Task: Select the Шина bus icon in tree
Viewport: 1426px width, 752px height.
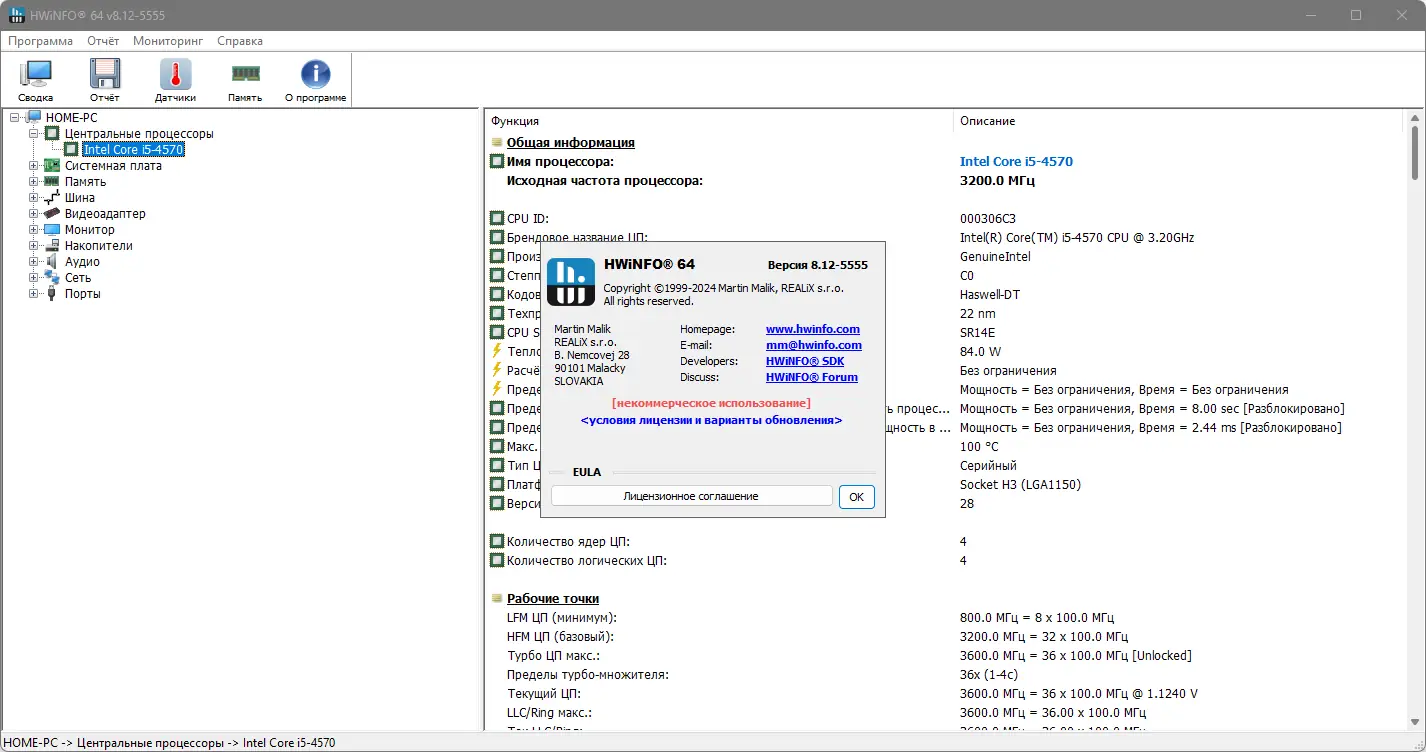Action: 52,198
